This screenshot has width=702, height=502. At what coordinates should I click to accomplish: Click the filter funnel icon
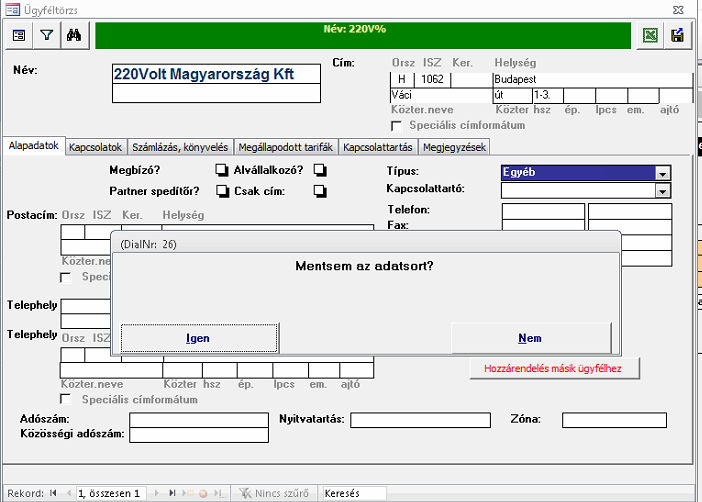point(47,35)
